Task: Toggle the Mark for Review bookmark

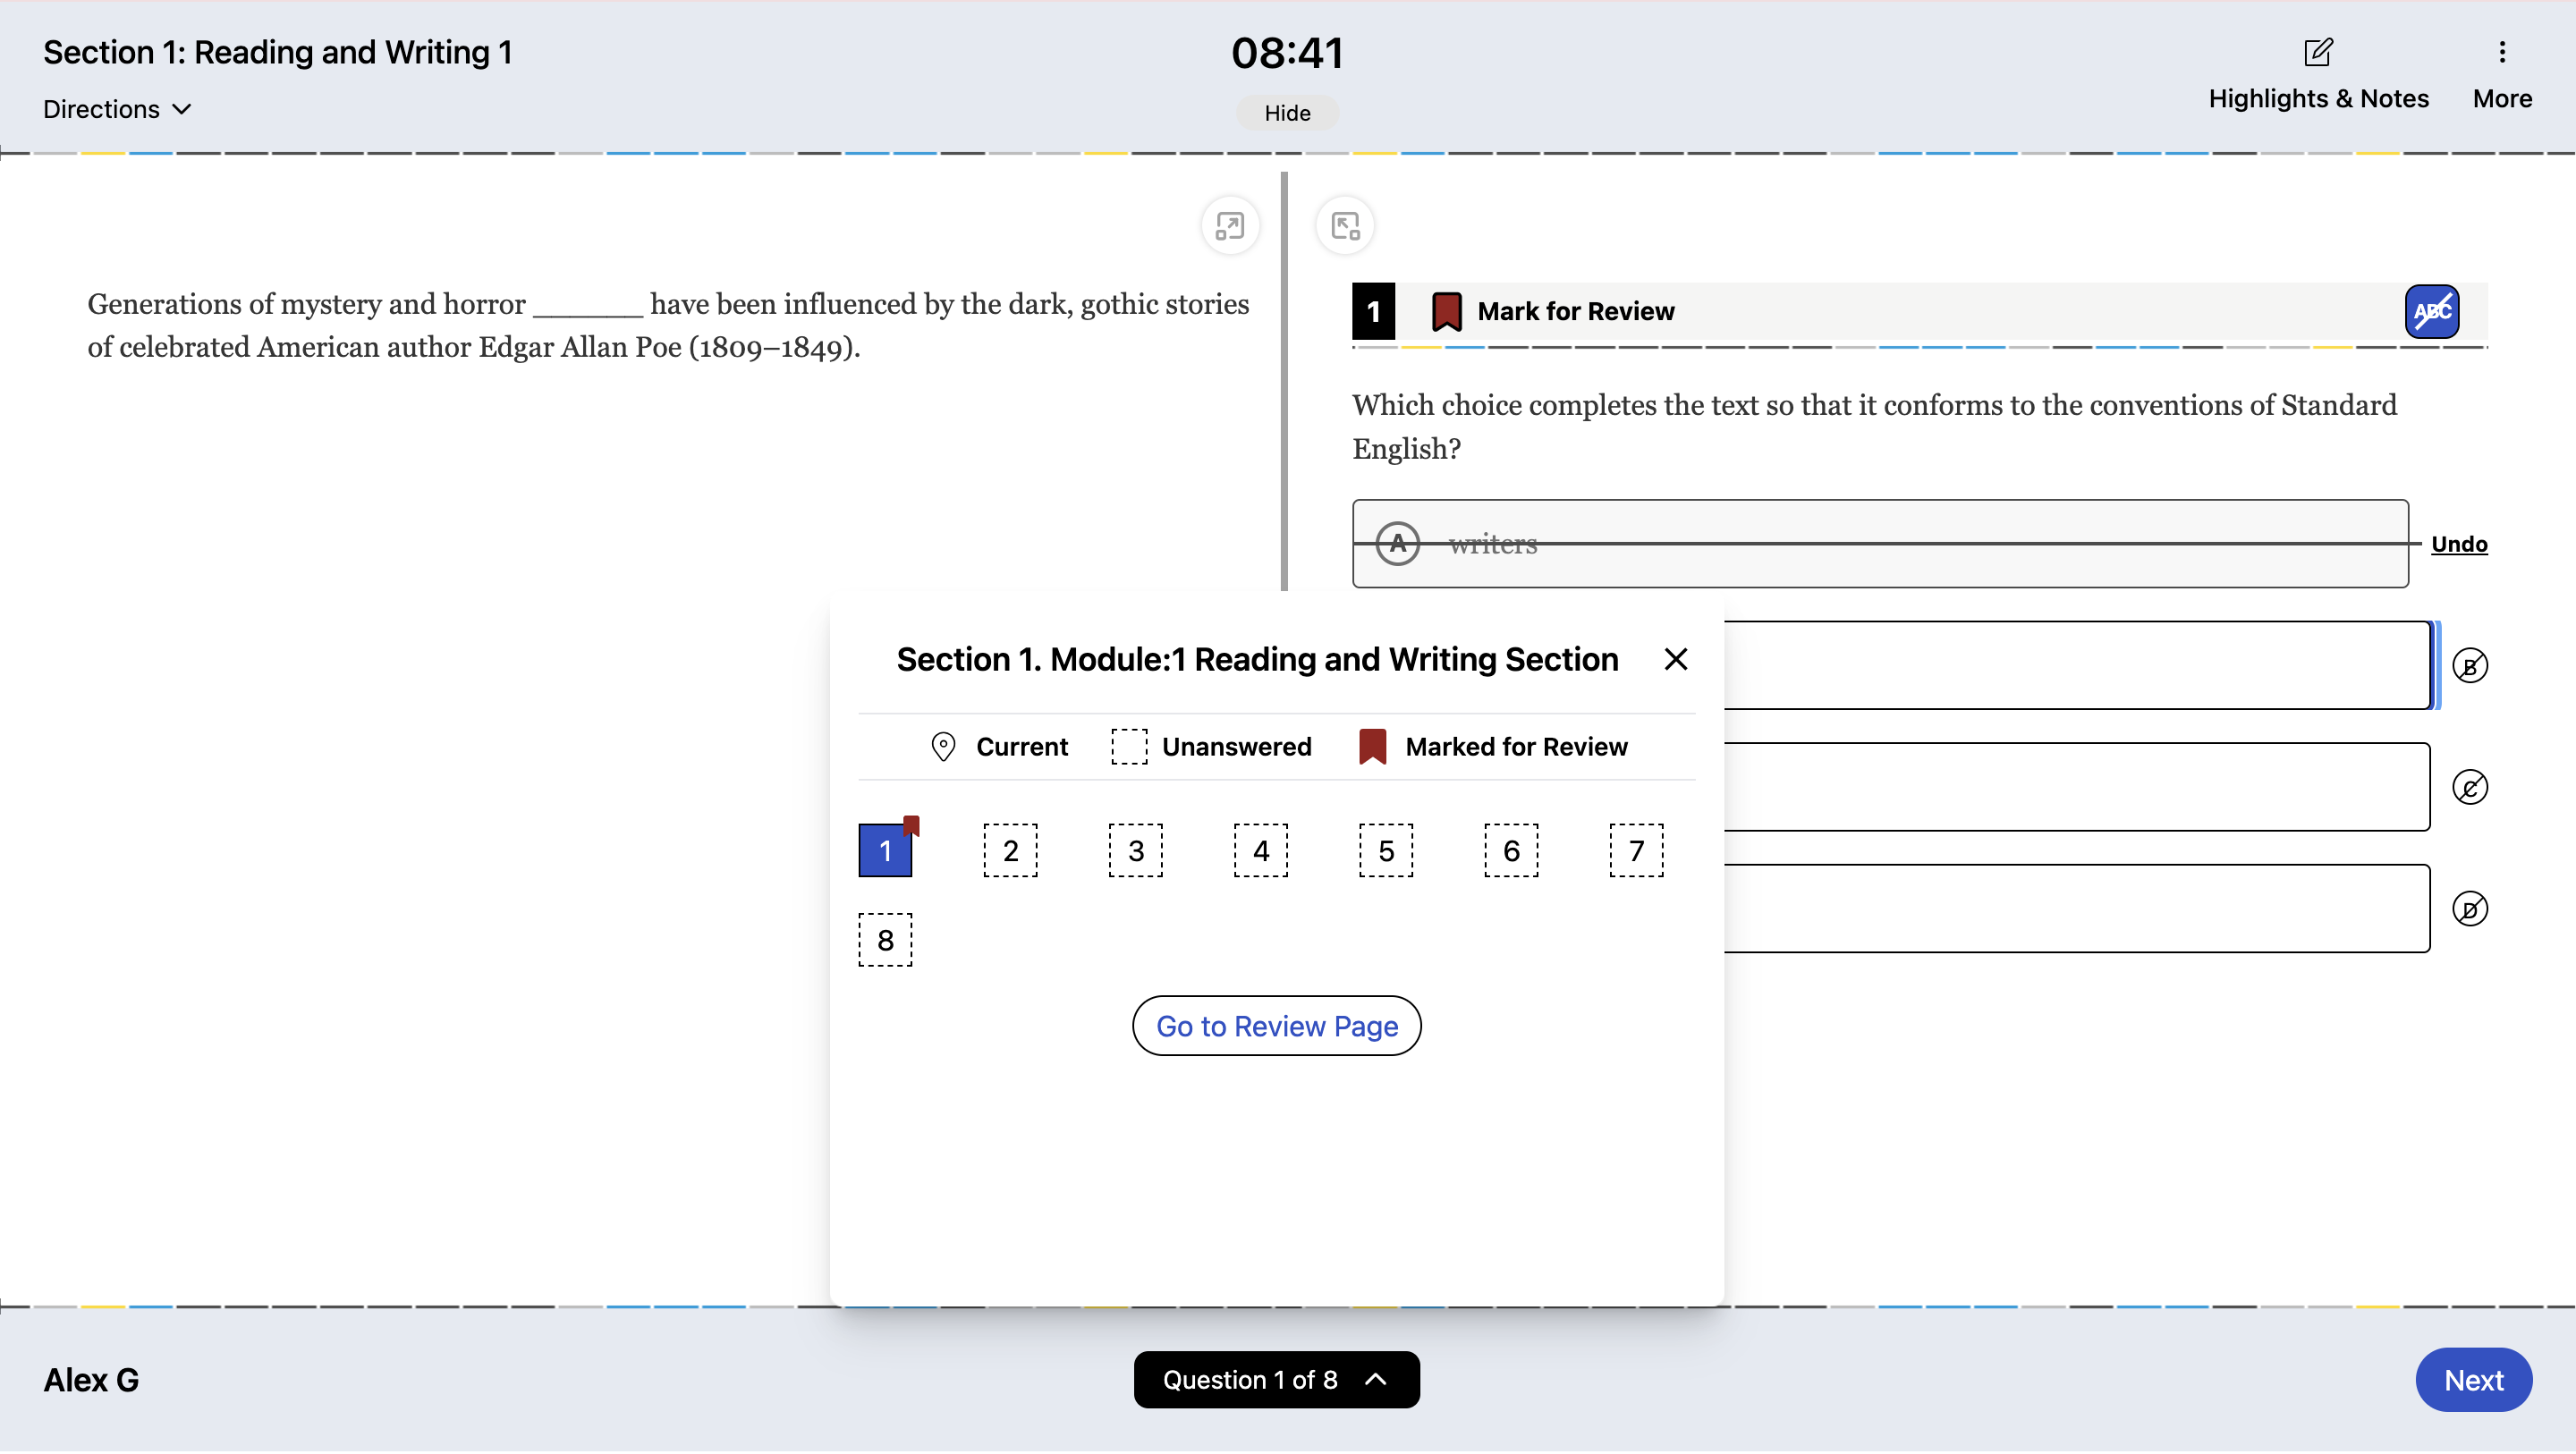Action: coord(1446,312)
